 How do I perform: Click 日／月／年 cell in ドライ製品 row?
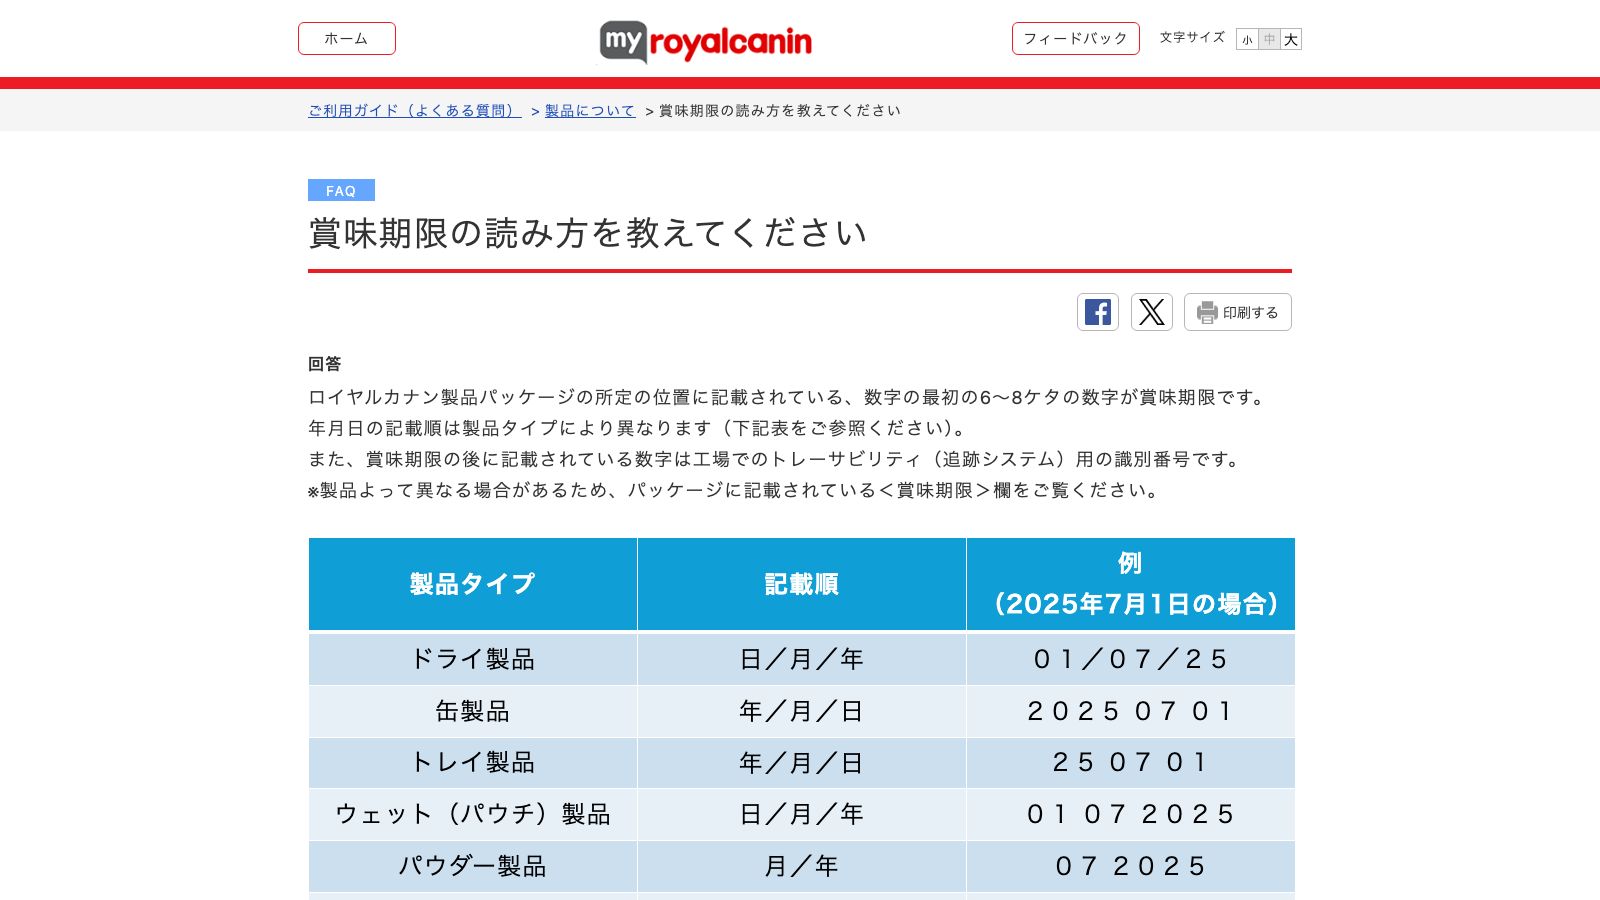click(801, 659)
